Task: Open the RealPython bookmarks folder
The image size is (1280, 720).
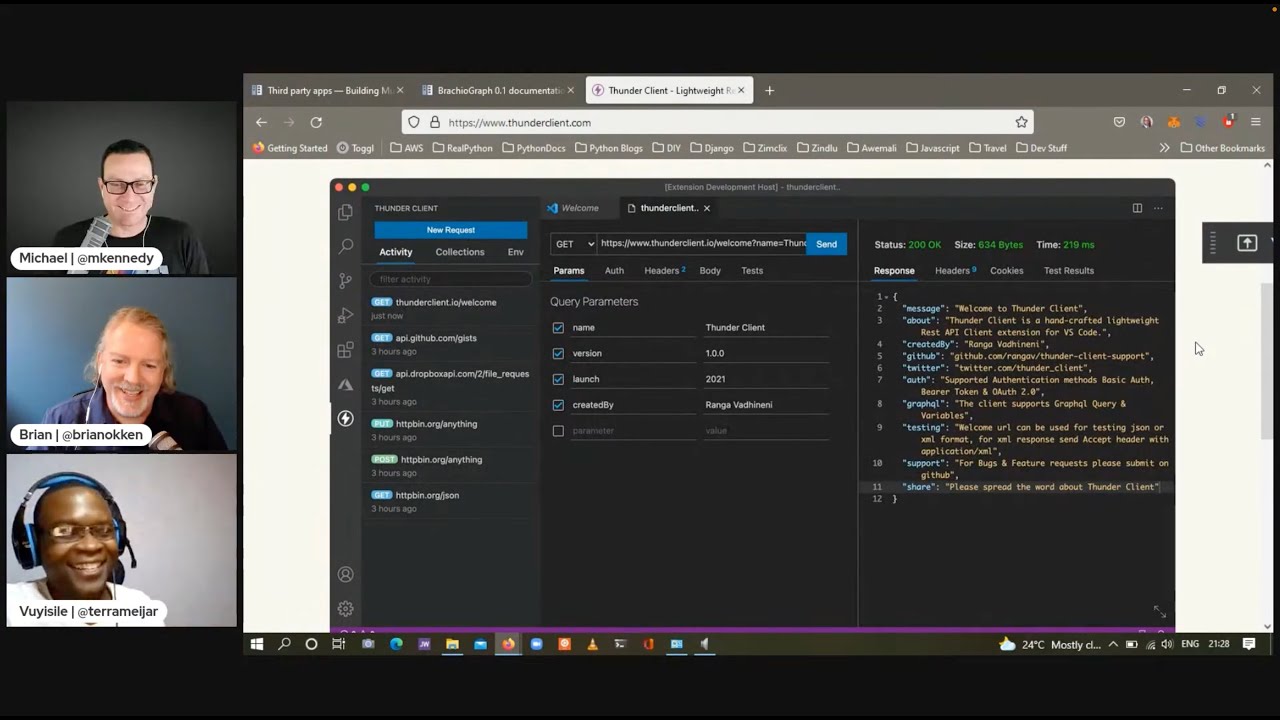Action: (463, 148)
